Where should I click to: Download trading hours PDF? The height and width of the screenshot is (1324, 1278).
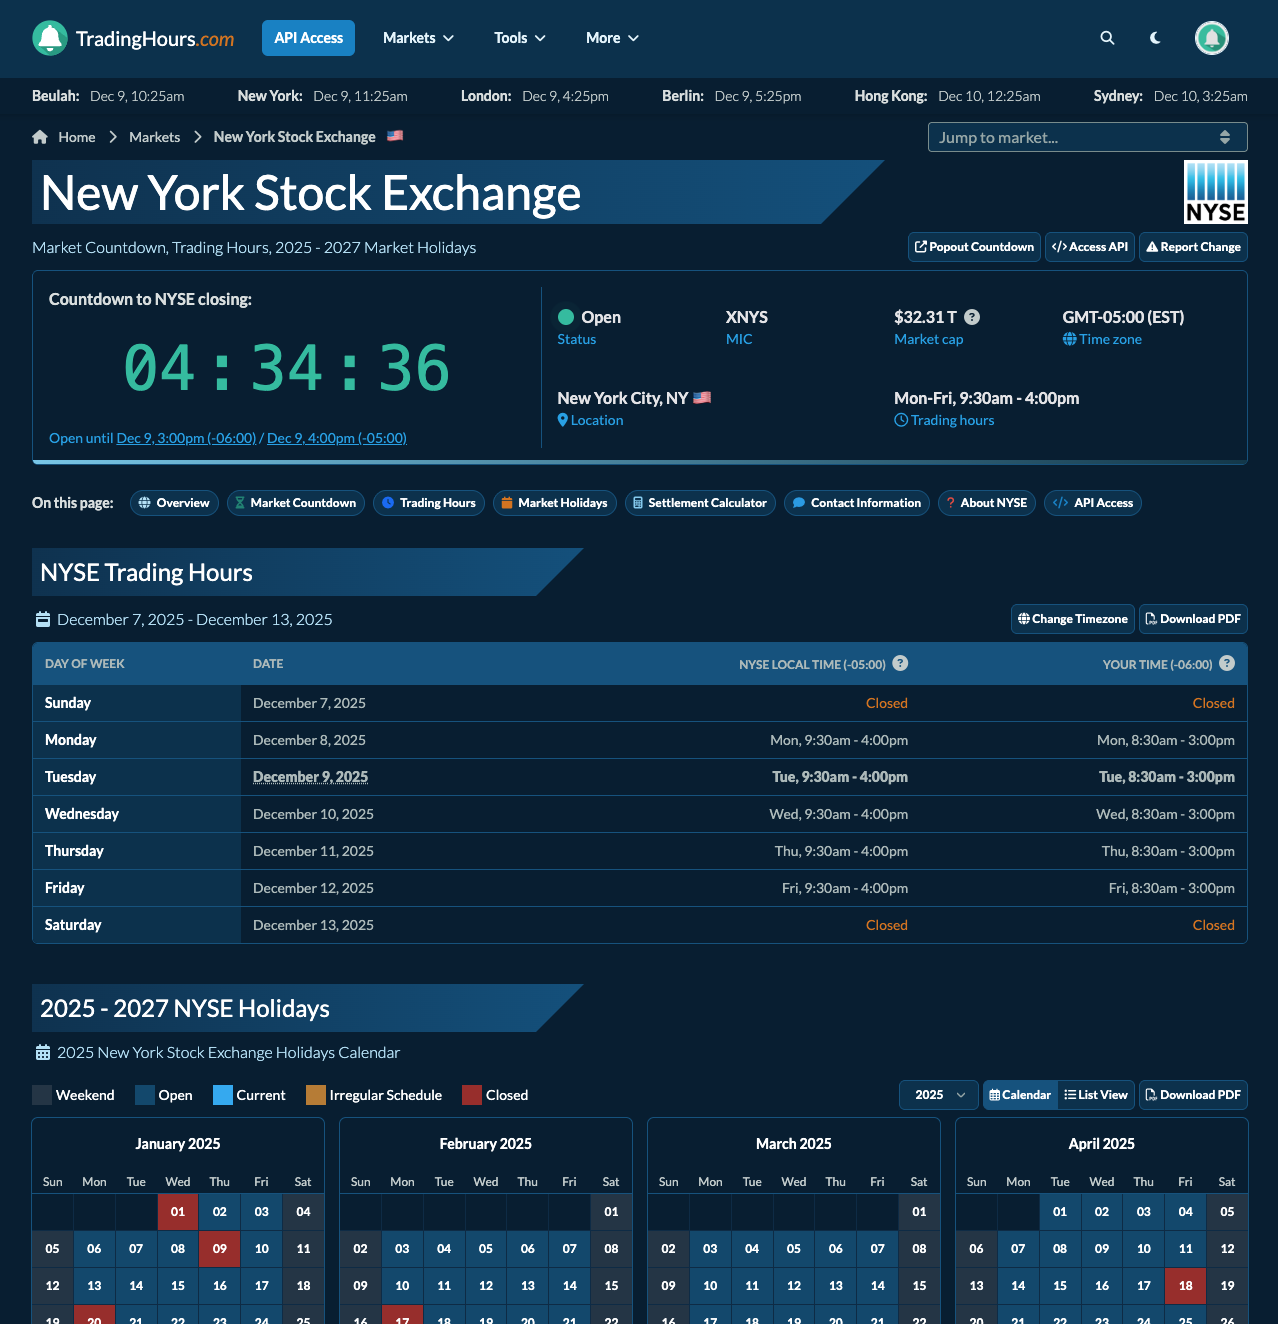pos(1193,619)
